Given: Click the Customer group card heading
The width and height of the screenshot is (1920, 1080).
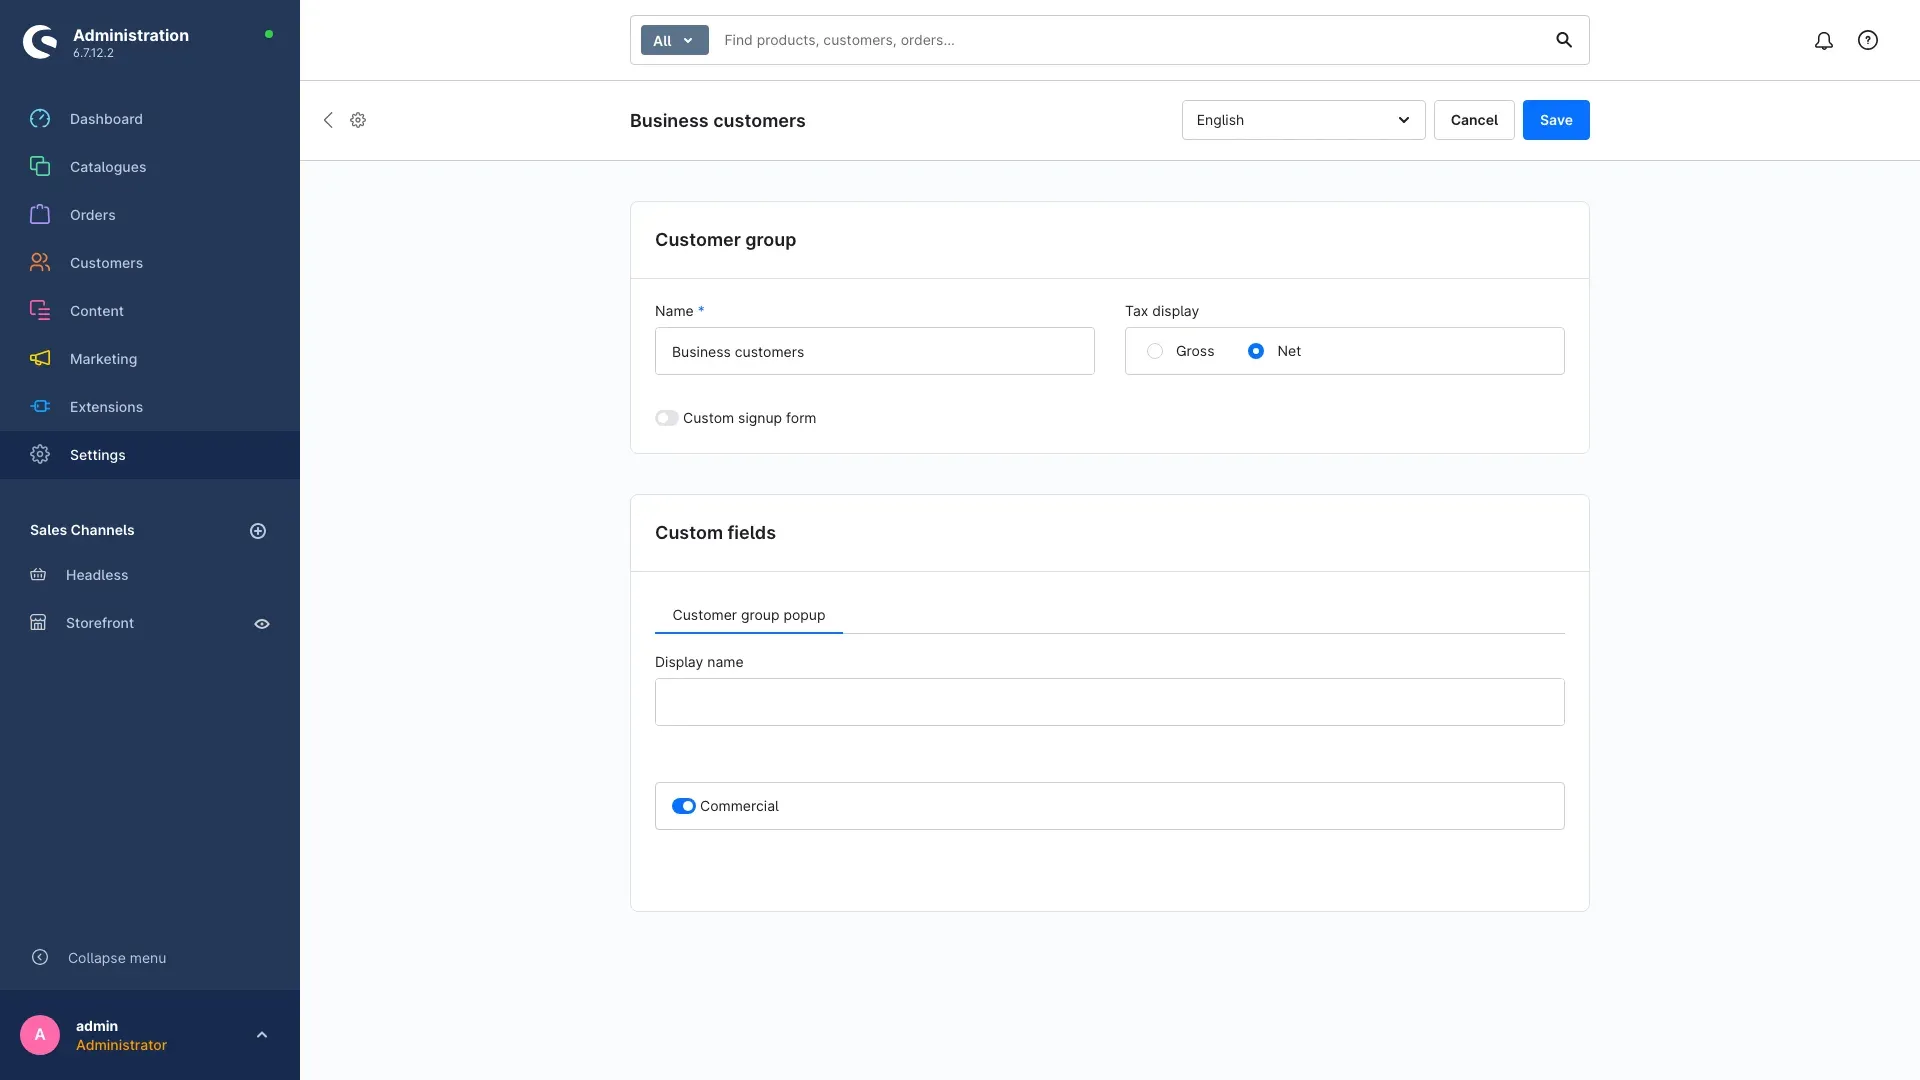Looking at the screenshot, I should [x=725, y=240].
